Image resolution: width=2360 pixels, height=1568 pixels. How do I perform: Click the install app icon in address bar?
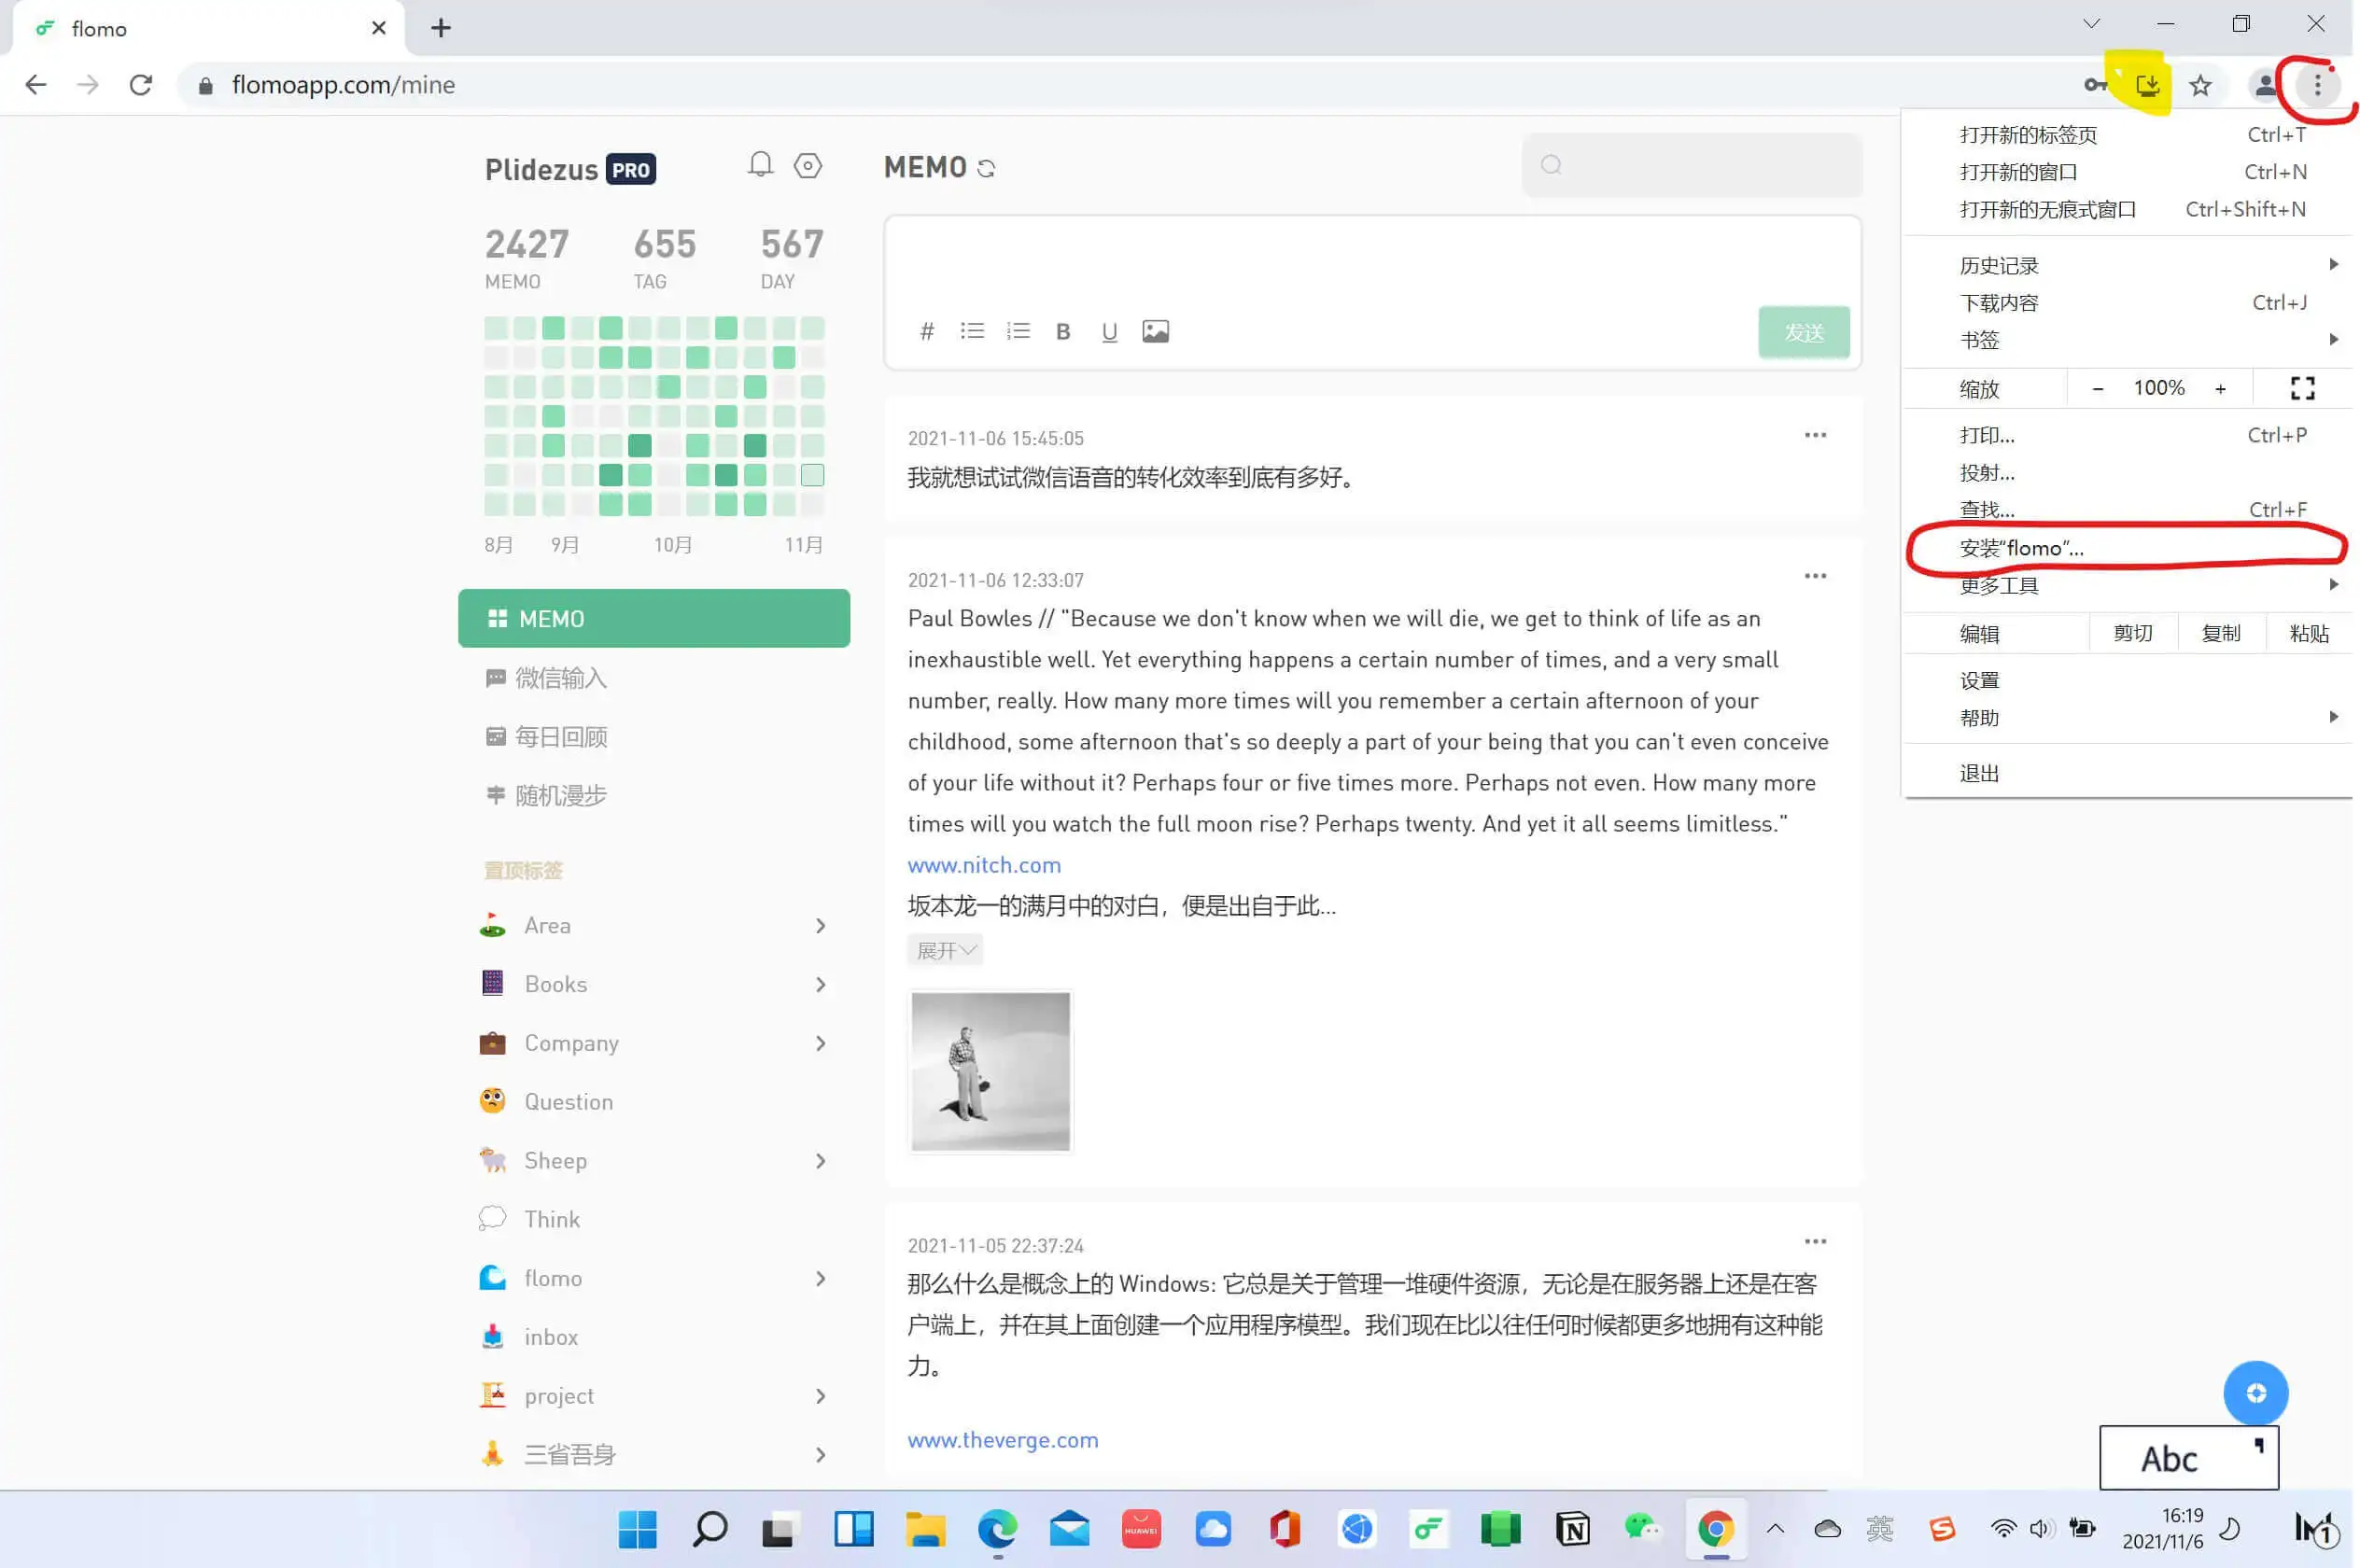(2147, 85)
